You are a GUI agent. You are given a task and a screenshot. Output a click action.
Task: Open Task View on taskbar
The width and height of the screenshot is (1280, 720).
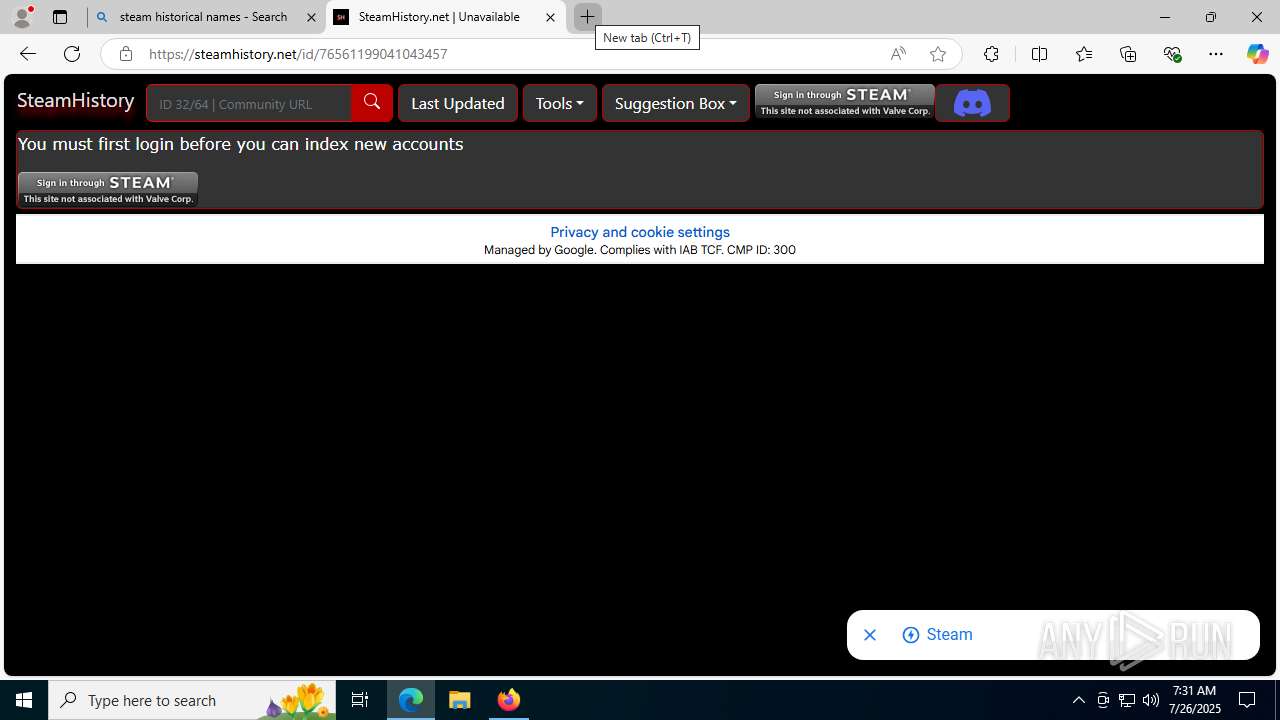point(360,700)
